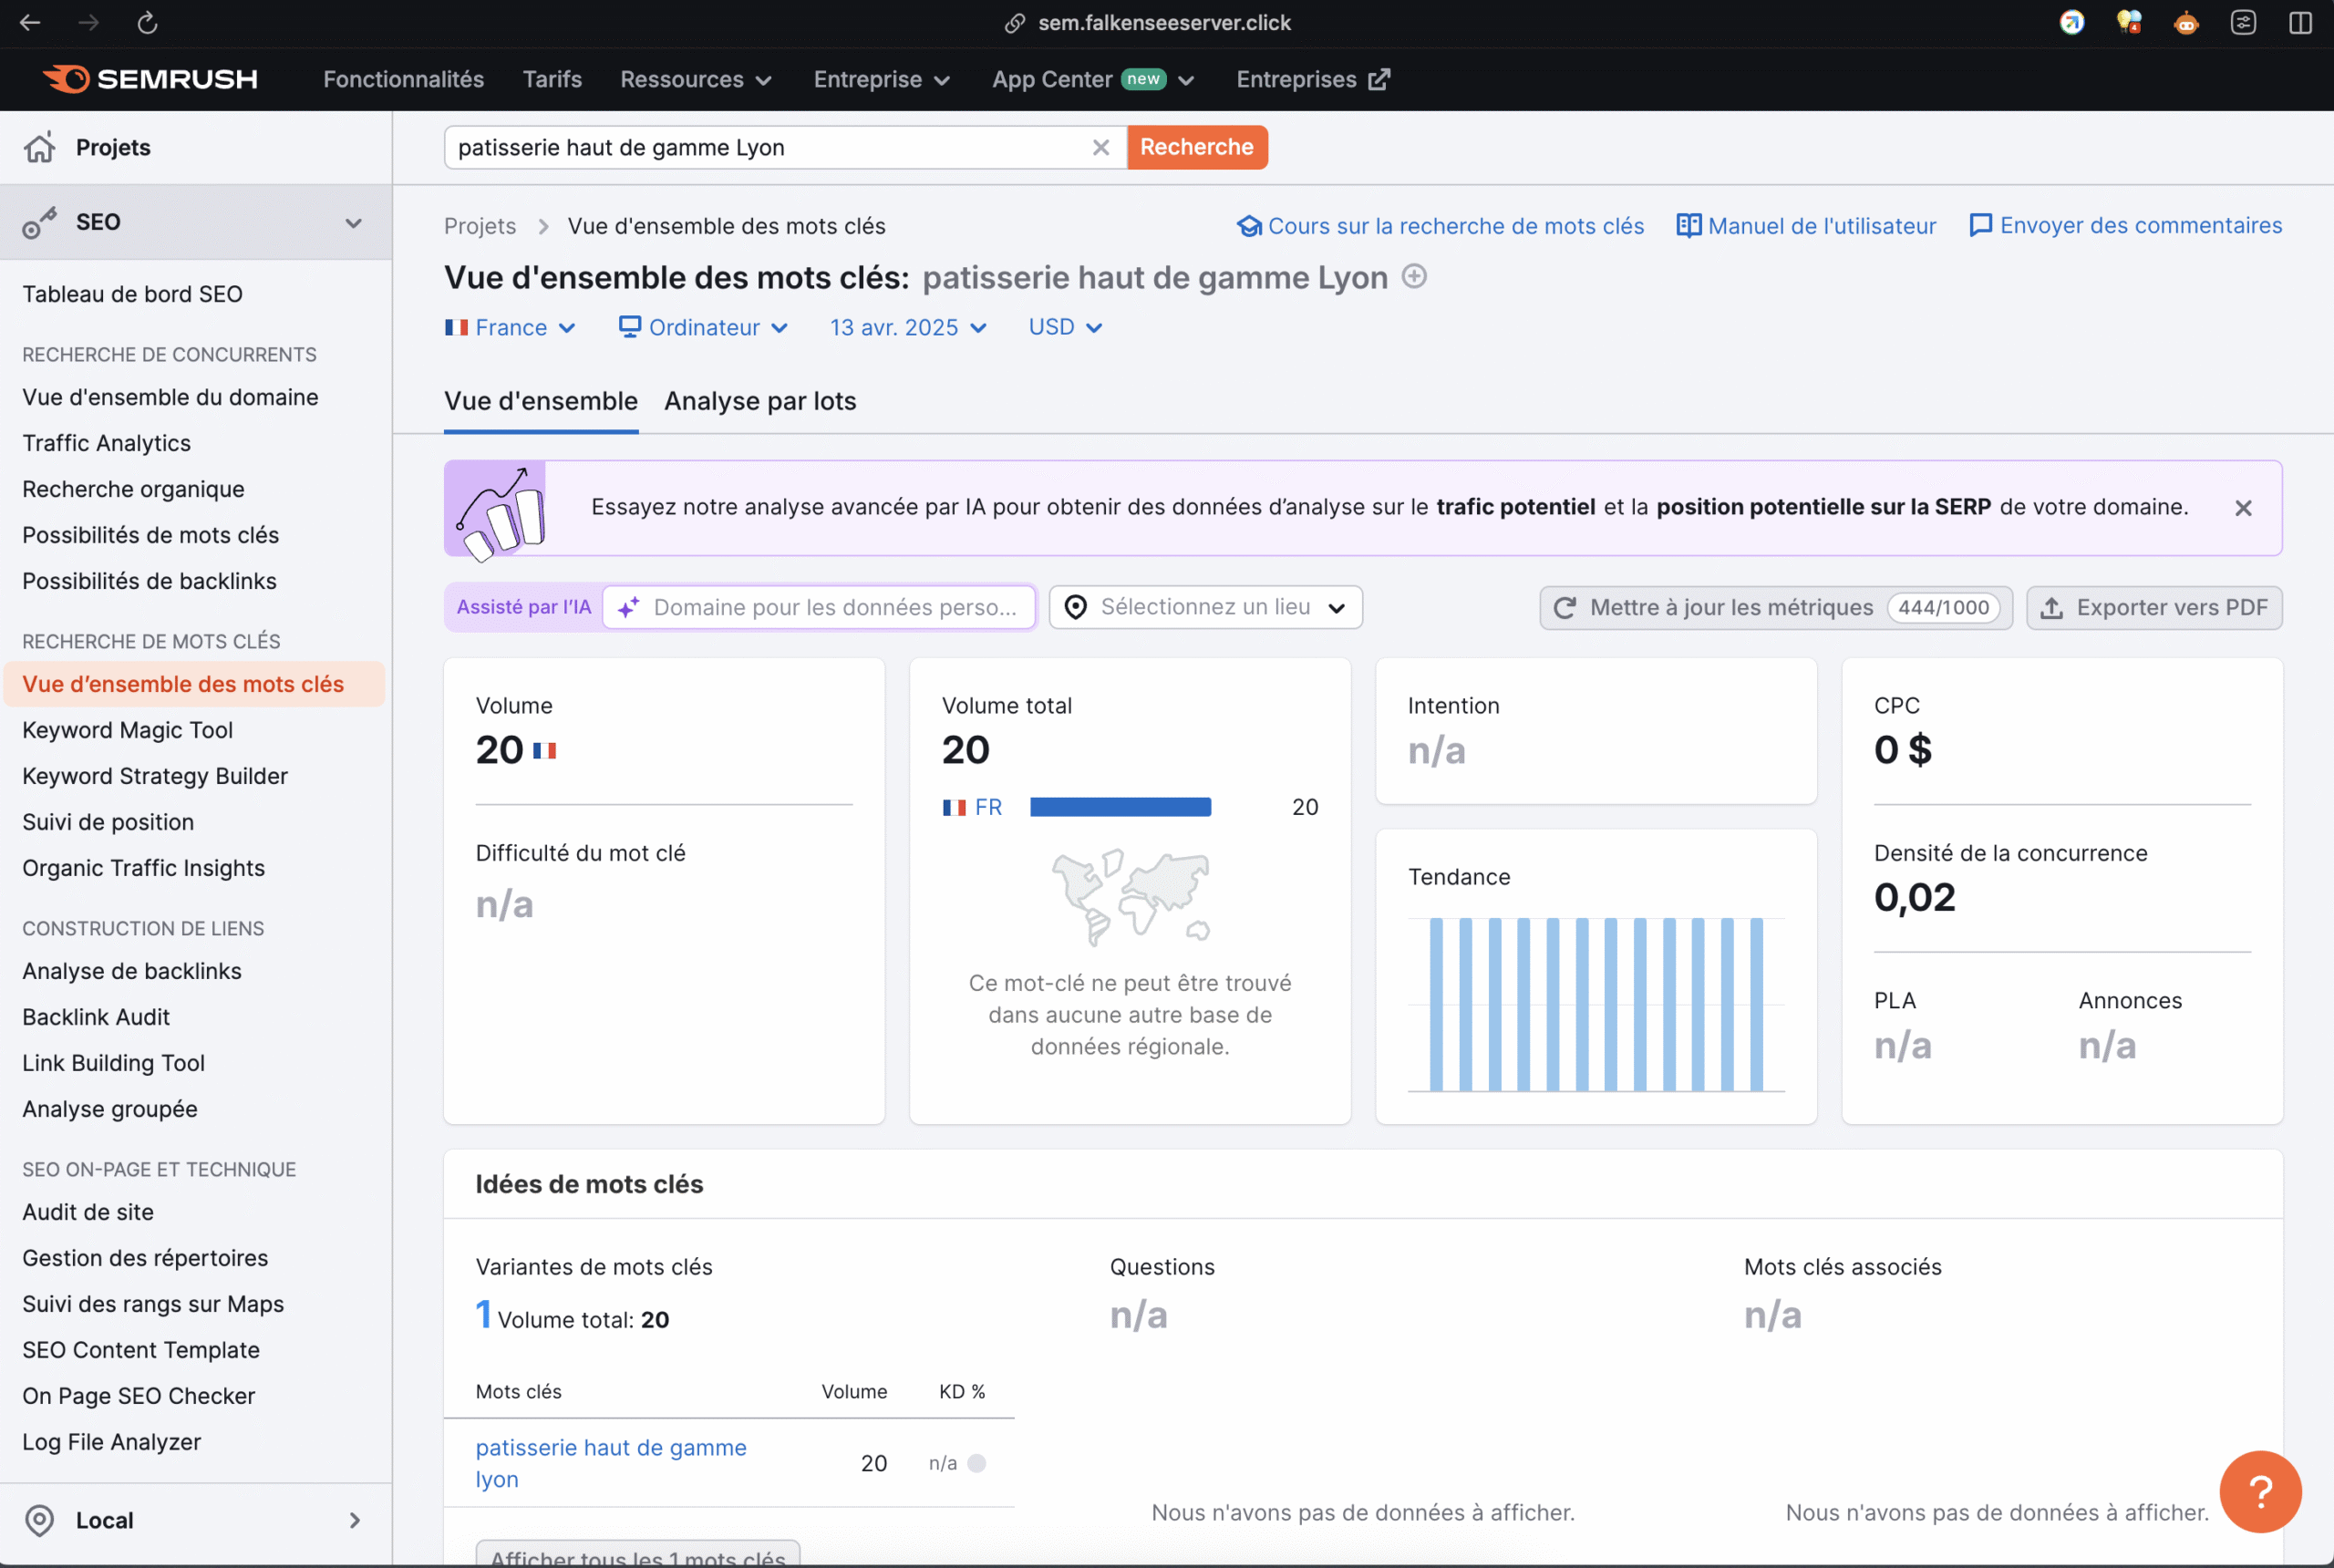2334x1568 pixels.
Task: Click the browser back arrow
Action: coord(30,22)
